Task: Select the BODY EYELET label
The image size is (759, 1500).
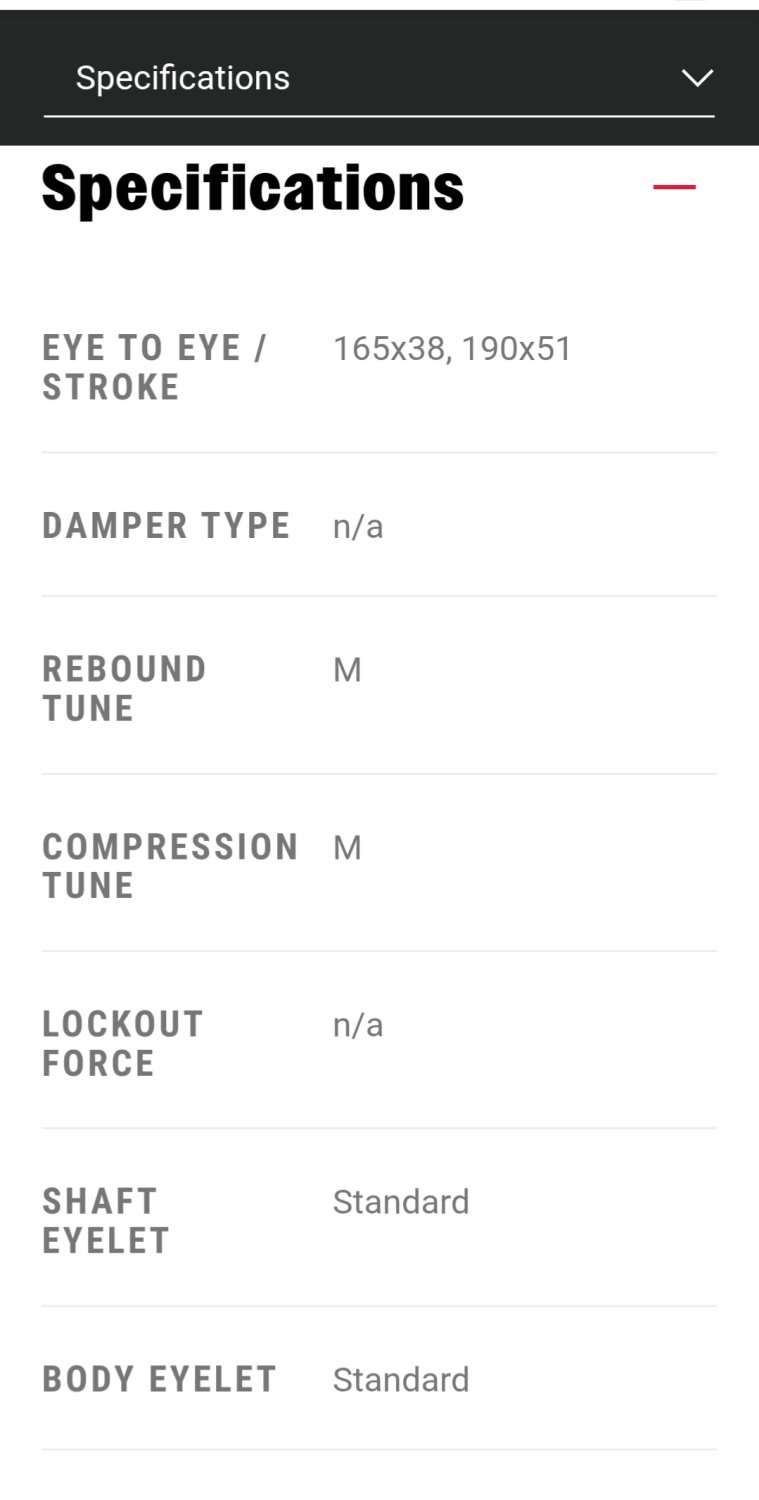Action: 159,1380
